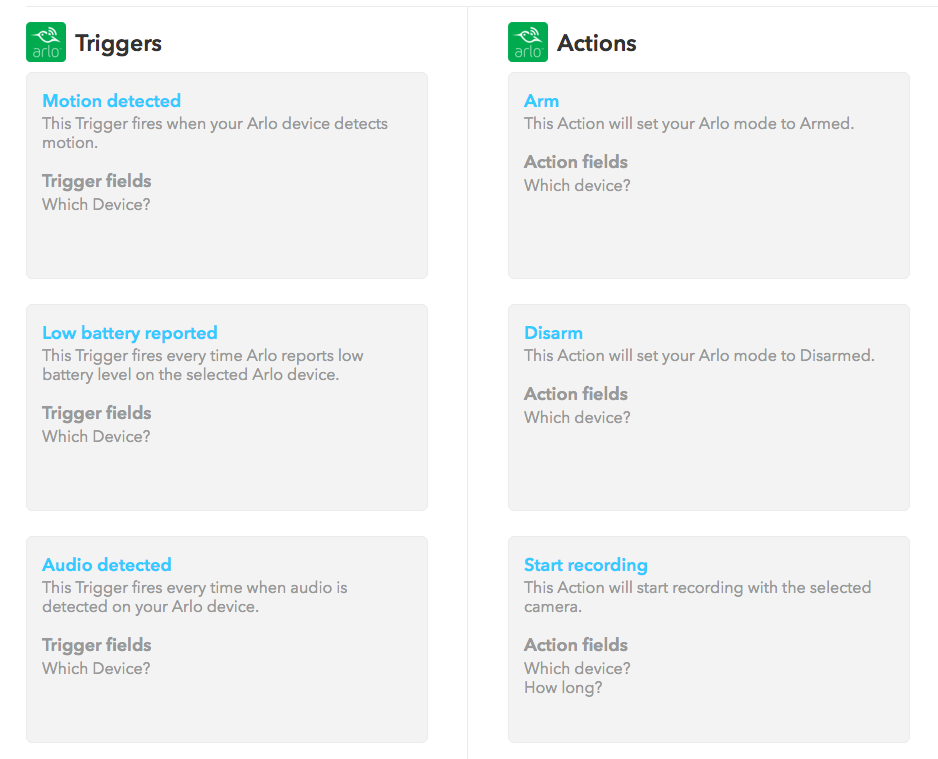Click the Arlo icon beside Actions
938x759 pixels.
click(x=528, y=42)
